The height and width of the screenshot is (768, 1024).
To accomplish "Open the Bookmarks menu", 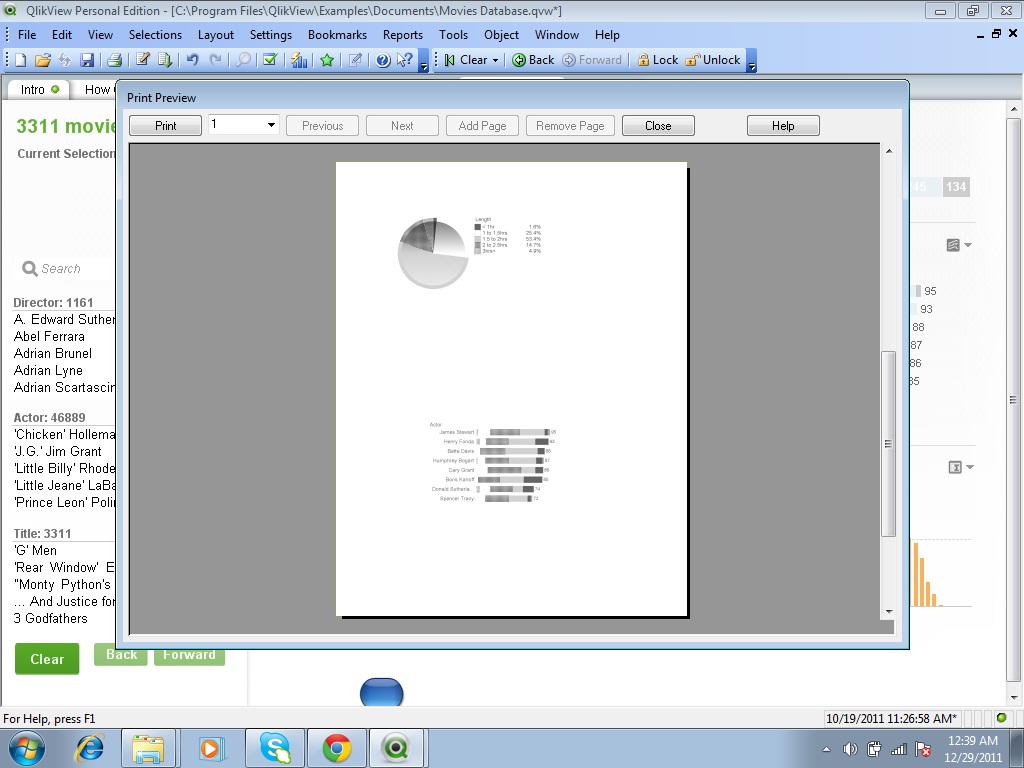I will click(x=337, y=35).
